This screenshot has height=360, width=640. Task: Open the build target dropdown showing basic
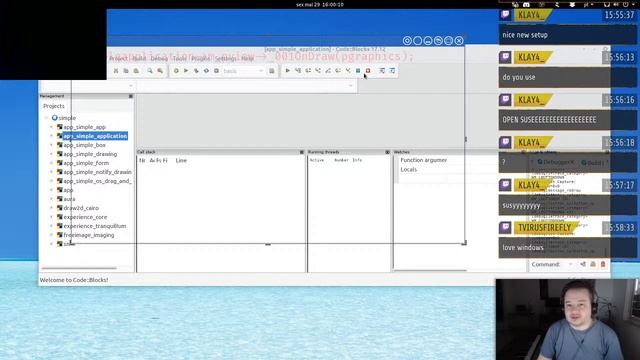tap(243, 71)
